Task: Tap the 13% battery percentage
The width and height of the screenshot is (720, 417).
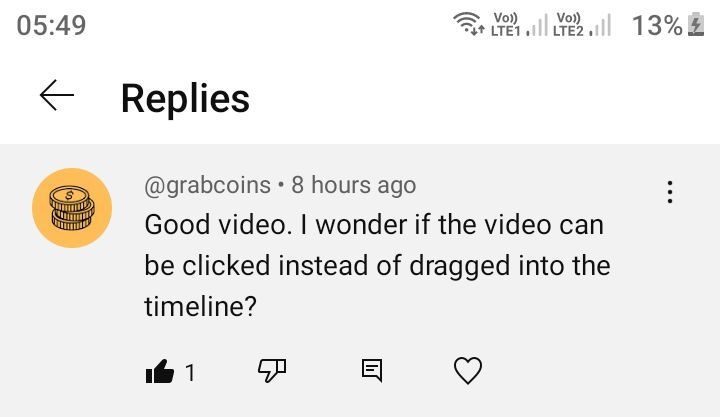Action: pyautogui.click(x=656, y=26)
